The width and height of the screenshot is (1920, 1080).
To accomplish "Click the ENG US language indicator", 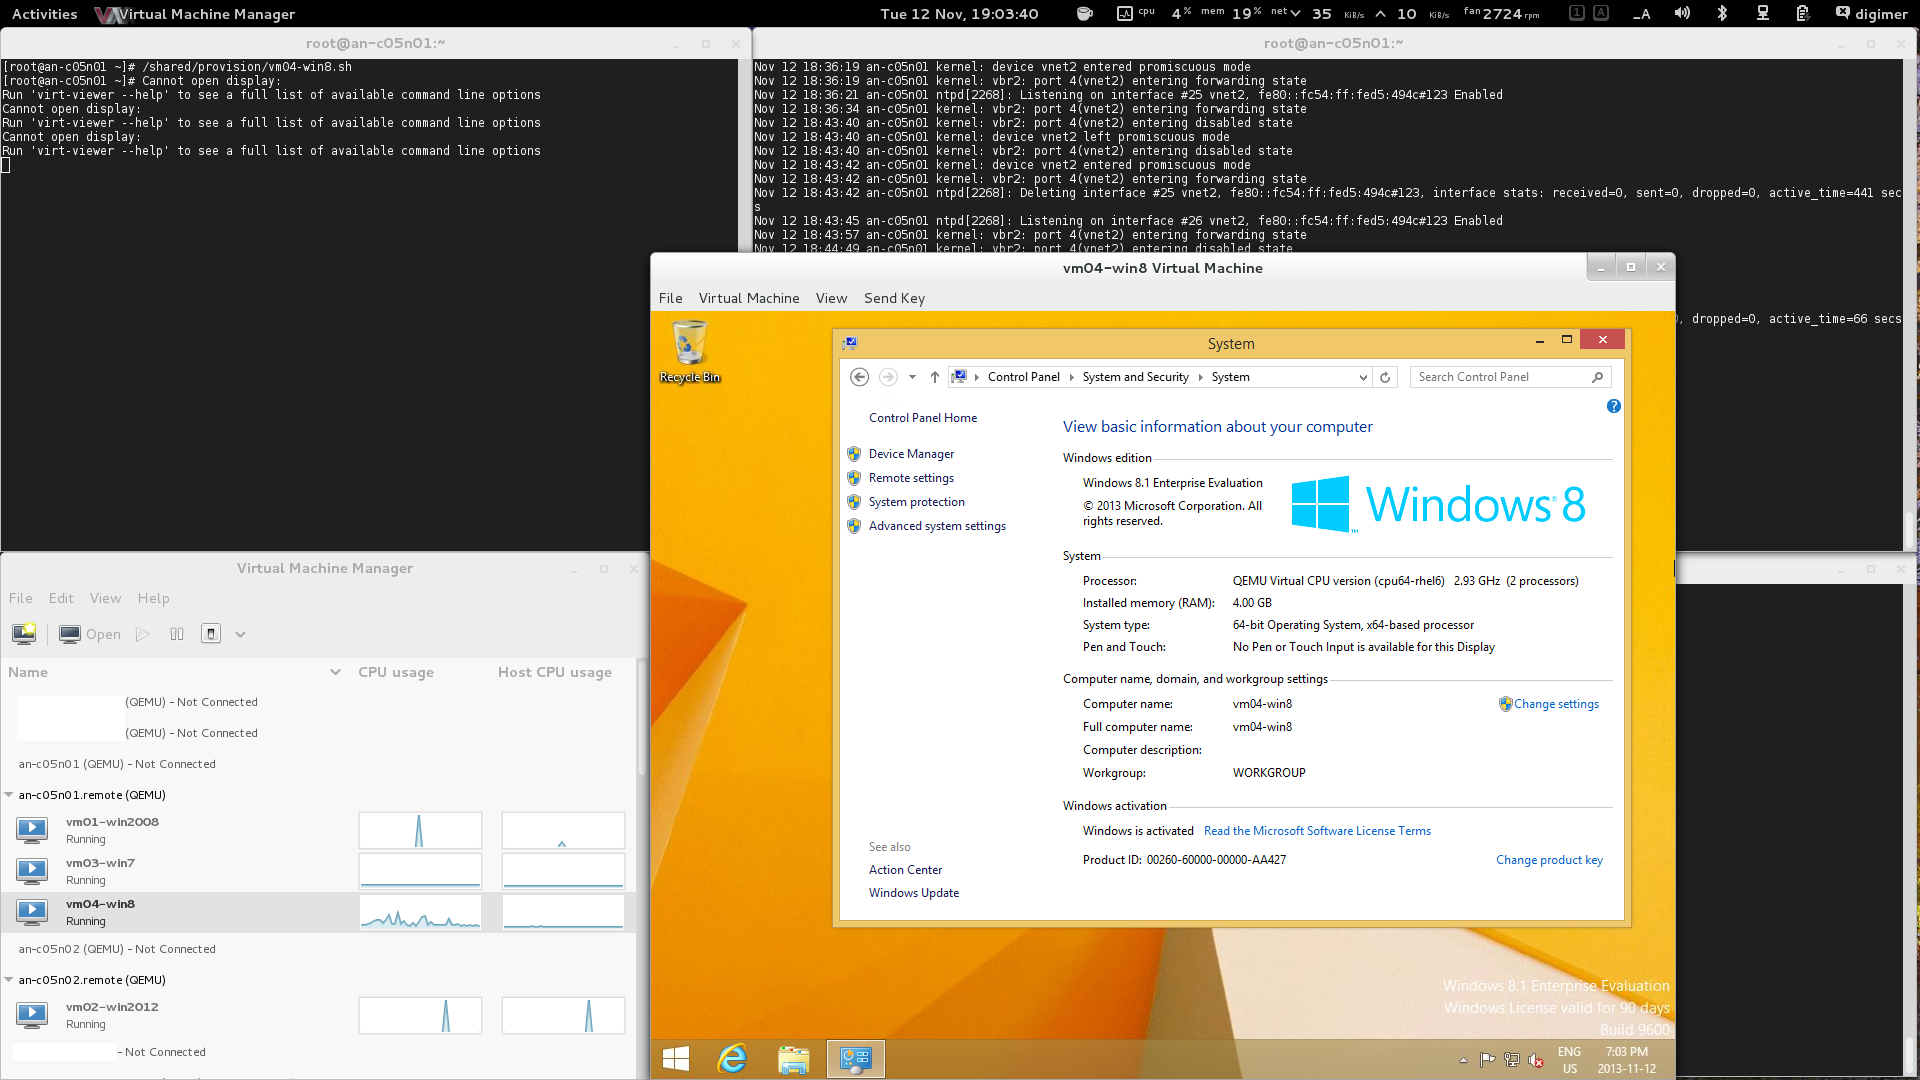I will [x=1569, y=1060].
